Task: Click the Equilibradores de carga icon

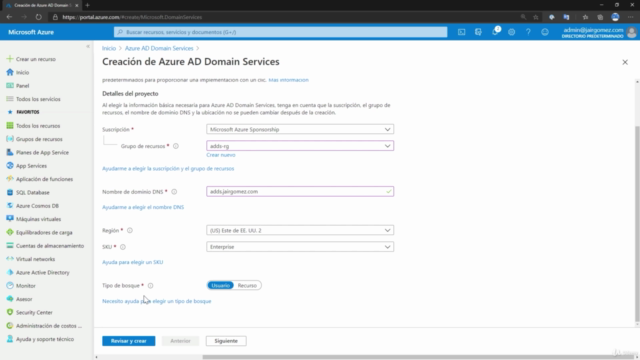Action: 10,232
